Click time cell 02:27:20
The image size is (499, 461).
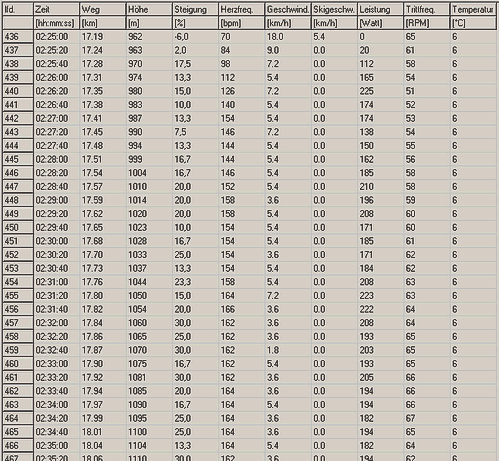pos(57,132)
